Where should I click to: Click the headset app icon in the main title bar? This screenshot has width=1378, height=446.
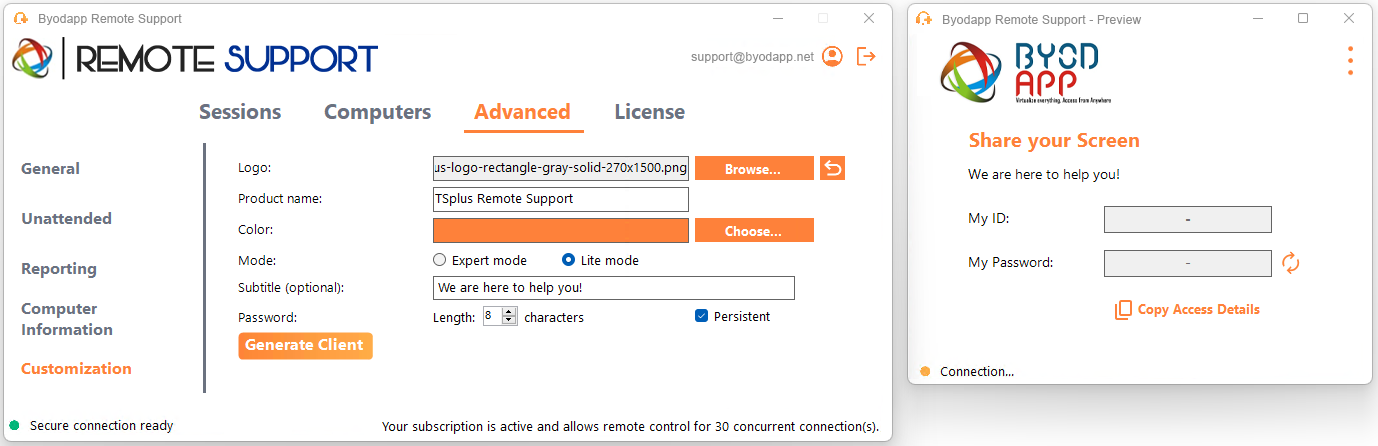pyautogui.click(x=21, y=19)
